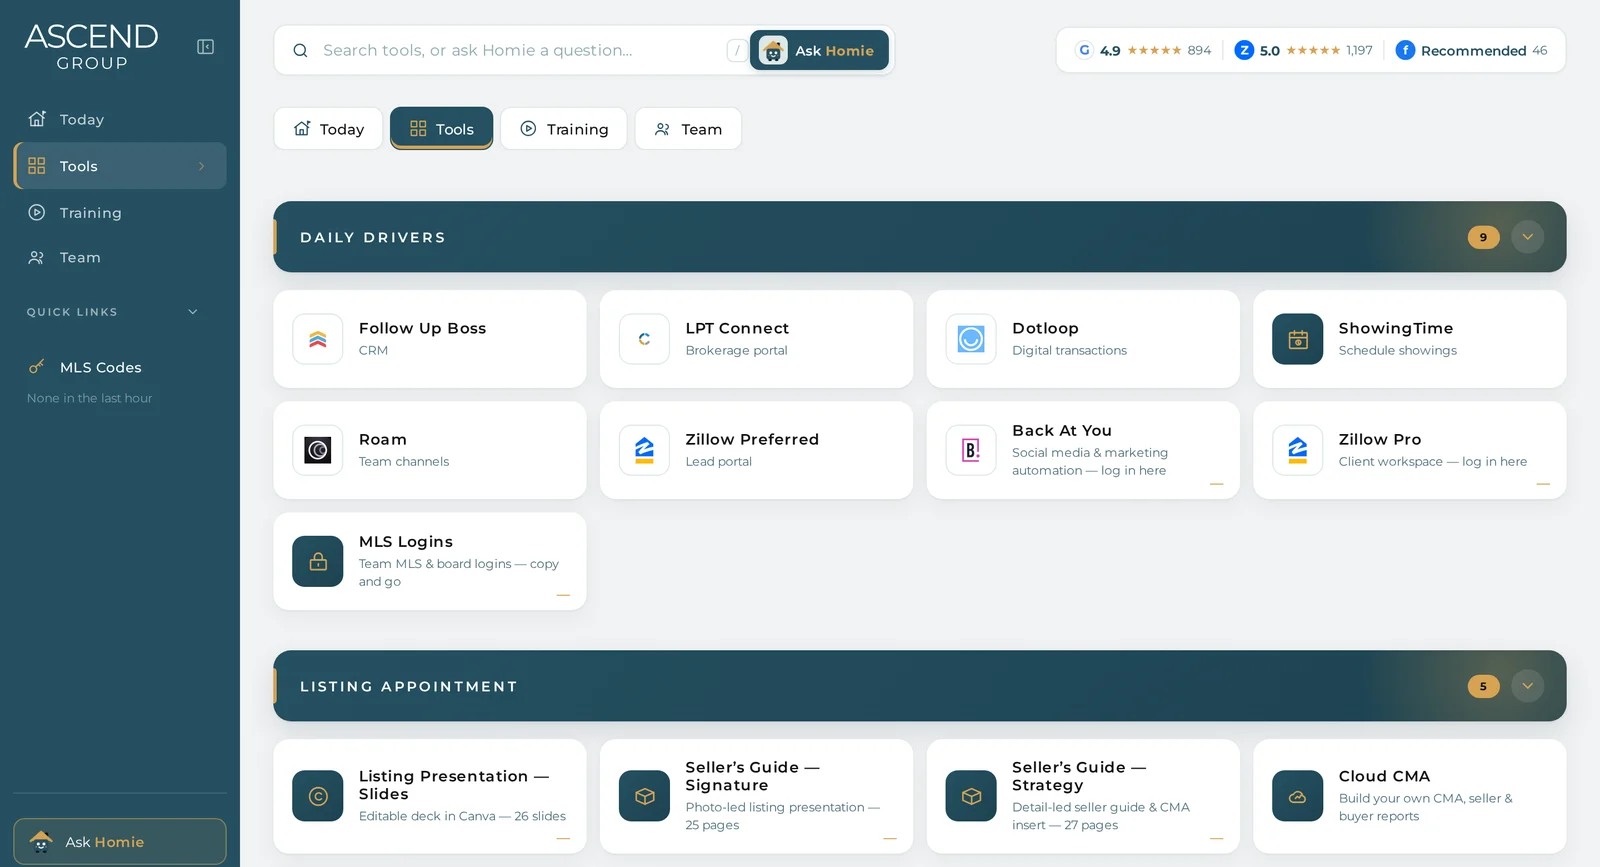The width and height of the screenshot is (1600, 867).
Task: Click the "Lead portal" text
Action: point(718,461)
